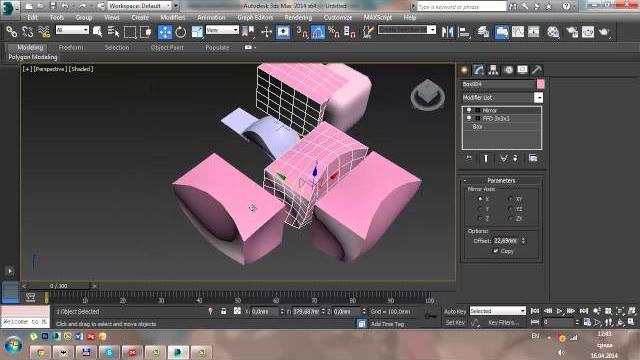Click the Align tool icon
Image resolution: width=640 pixels, height=360 pixels.
pos(464,32)
